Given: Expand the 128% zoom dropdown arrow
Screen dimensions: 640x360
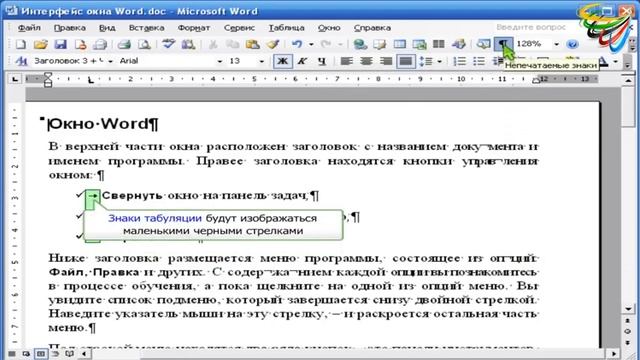Looking at the screenshot, I should tap(556, 44).
